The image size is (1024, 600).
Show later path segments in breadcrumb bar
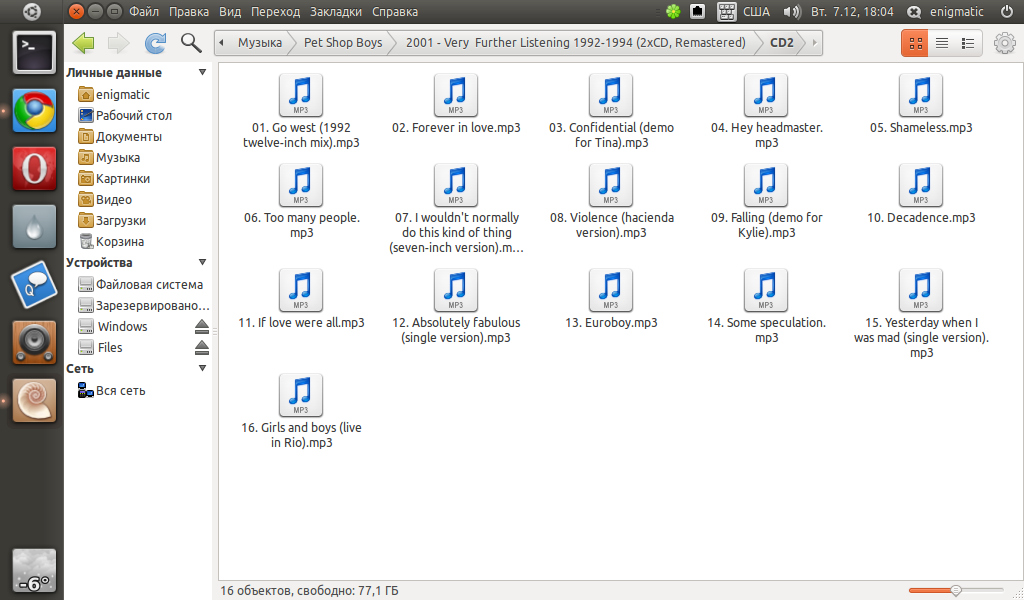(x=814, y=43)
